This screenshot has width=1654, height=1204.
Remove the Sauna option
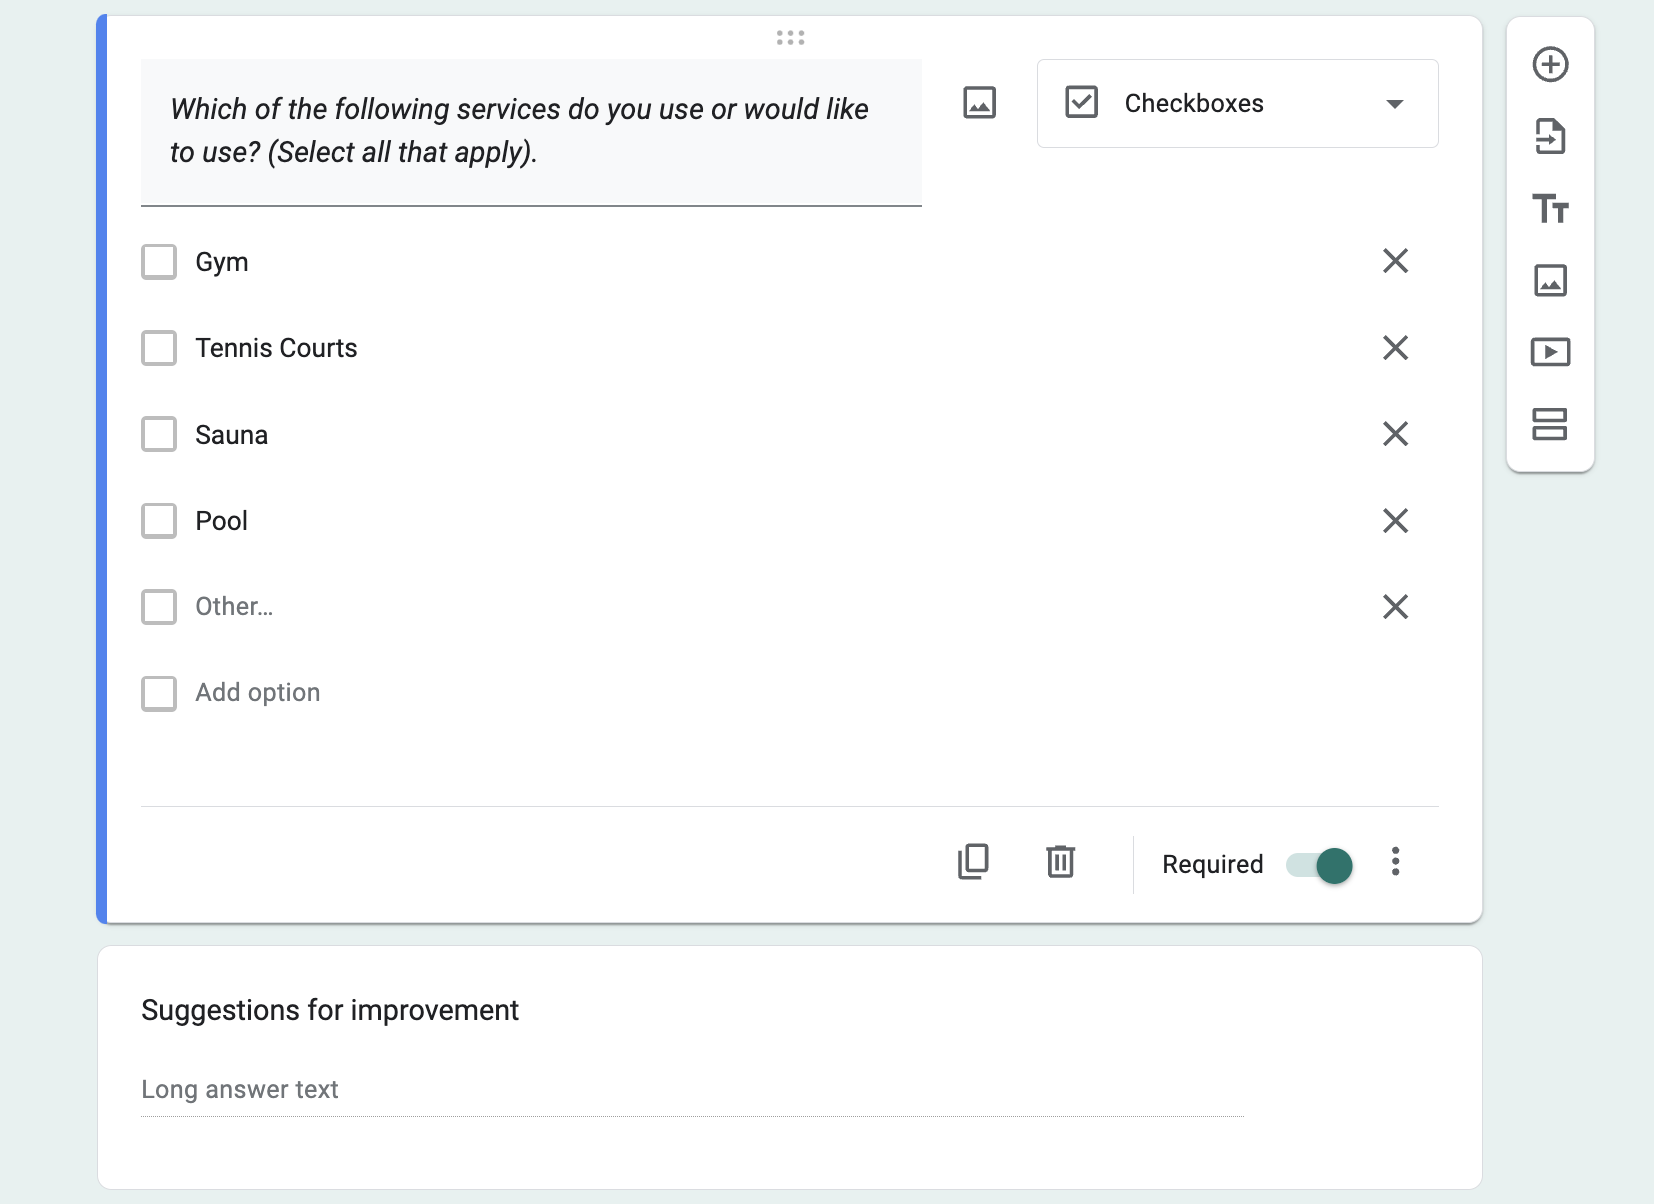click(1396, 434)
